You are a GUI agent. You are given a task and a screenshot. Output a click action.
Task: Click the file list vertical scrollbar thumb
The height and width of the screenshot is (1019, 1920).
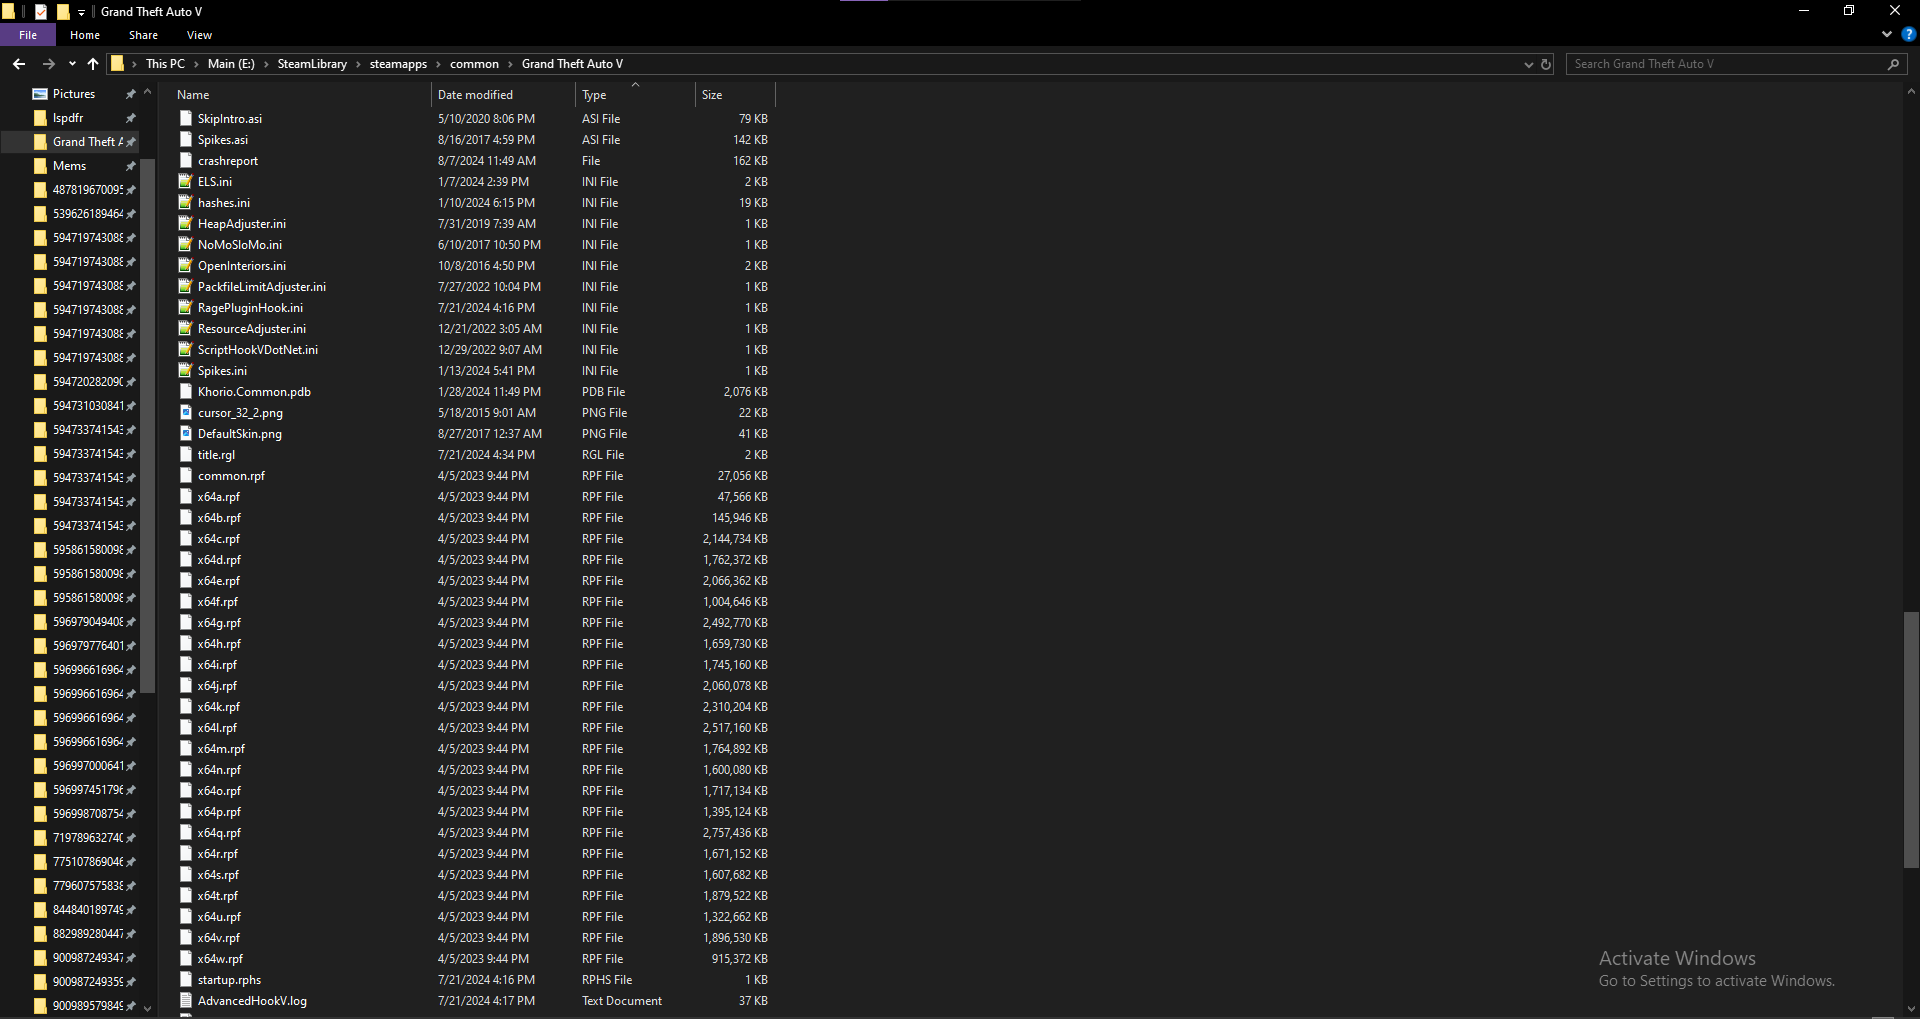[1911, 740]
